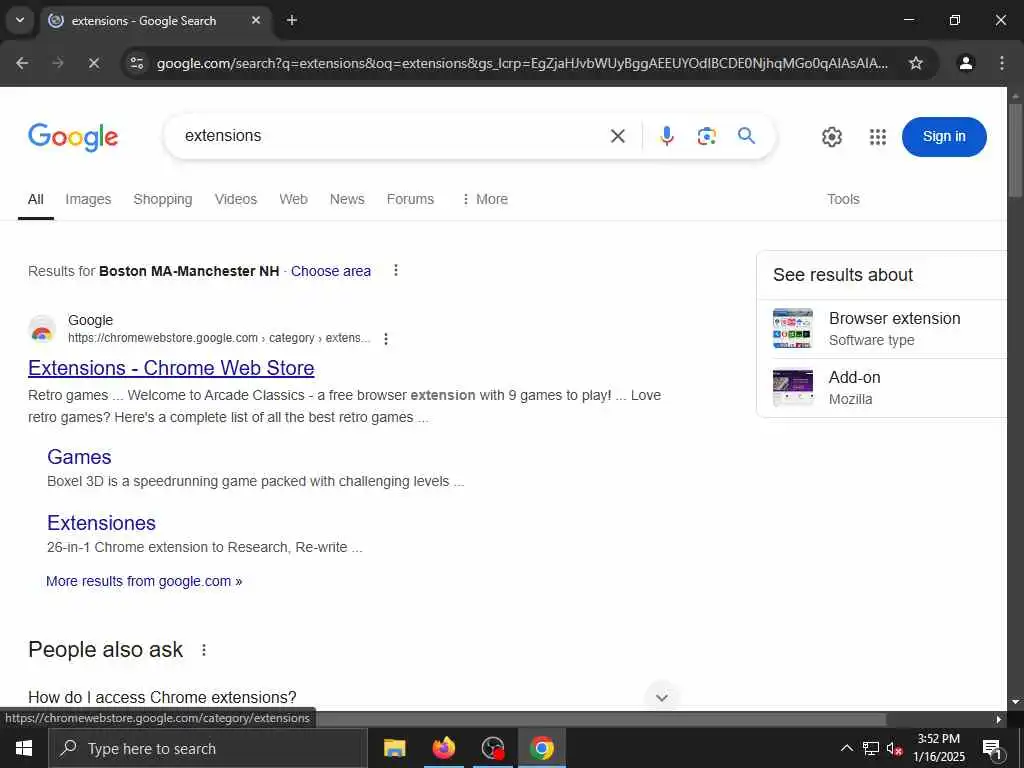Open the Chrome three-dot menu
Screen dimensions: 1024x768
point(1002,63)
